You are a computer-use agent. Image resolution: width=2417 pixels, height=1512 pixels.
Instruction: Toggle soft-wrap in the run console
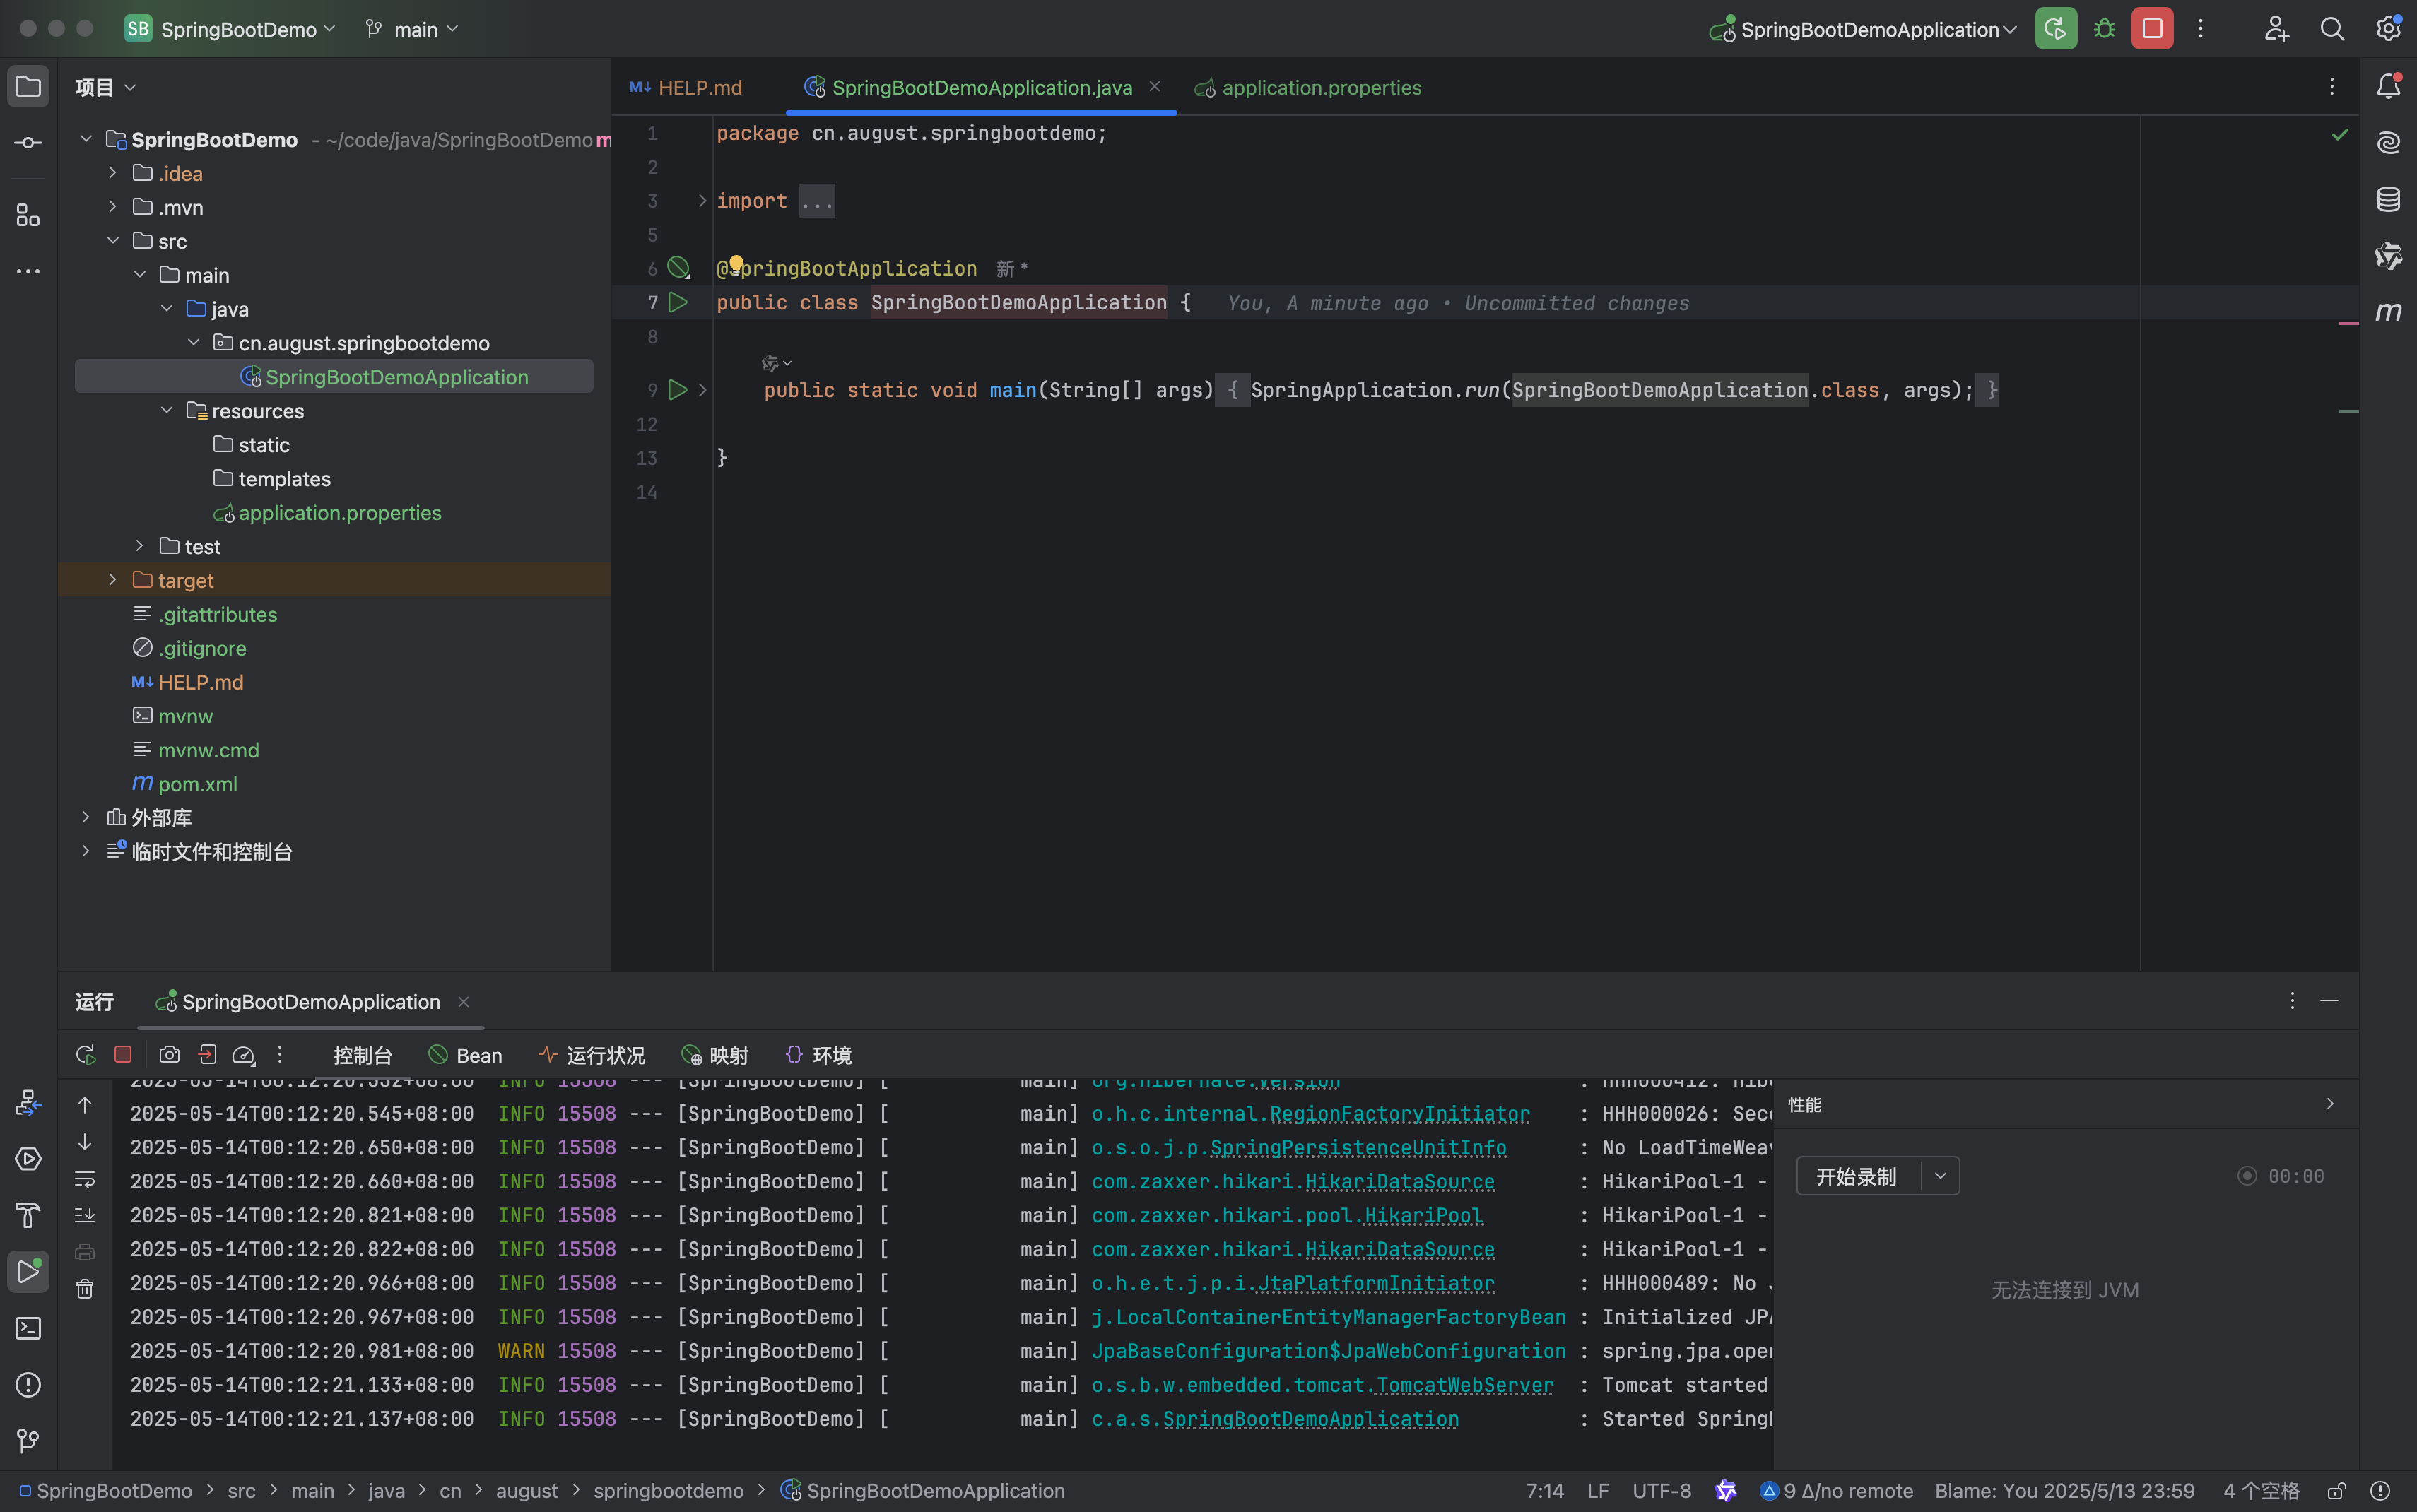[85, 1180]
